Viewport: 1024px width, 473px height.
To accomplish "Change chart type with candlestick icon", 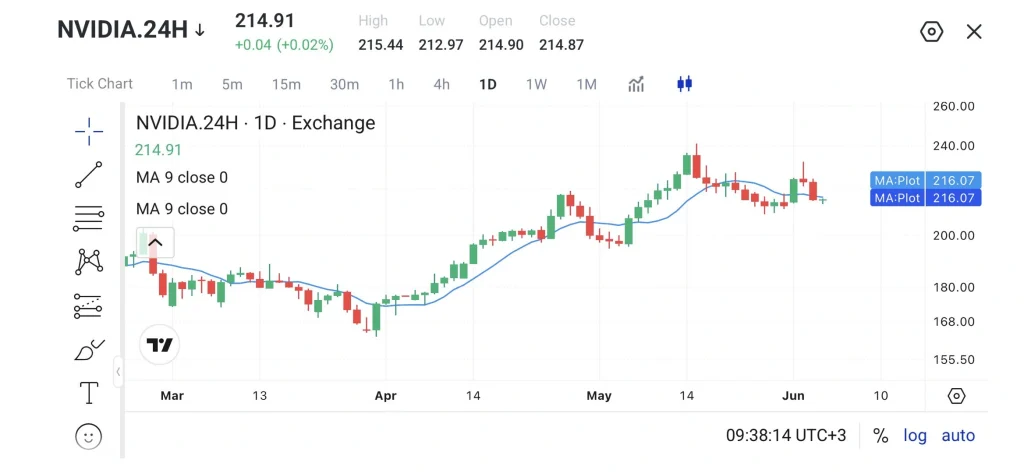I will (x=684, y=84).
